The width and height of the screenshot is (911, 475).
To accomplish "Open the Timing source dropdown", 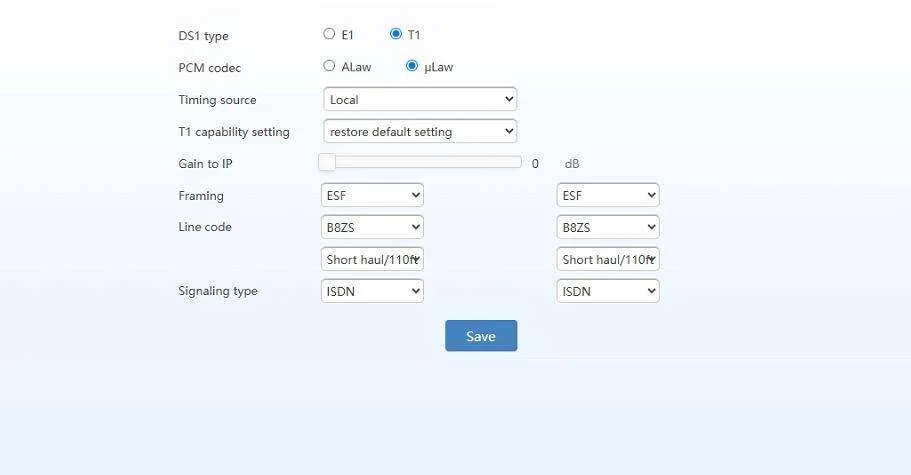I will pos(420,99).
